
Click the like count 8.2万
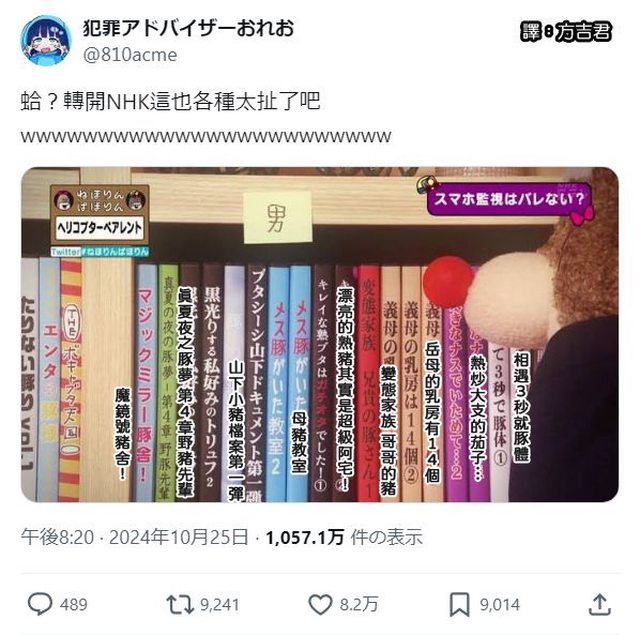359,604
